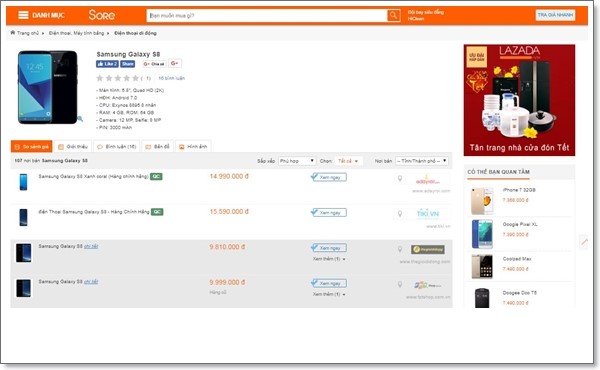This screenshot has height=370, width=600.
Task: Click the side edit pencil icon
Action: pyautogui.click(x=584, y=241)
